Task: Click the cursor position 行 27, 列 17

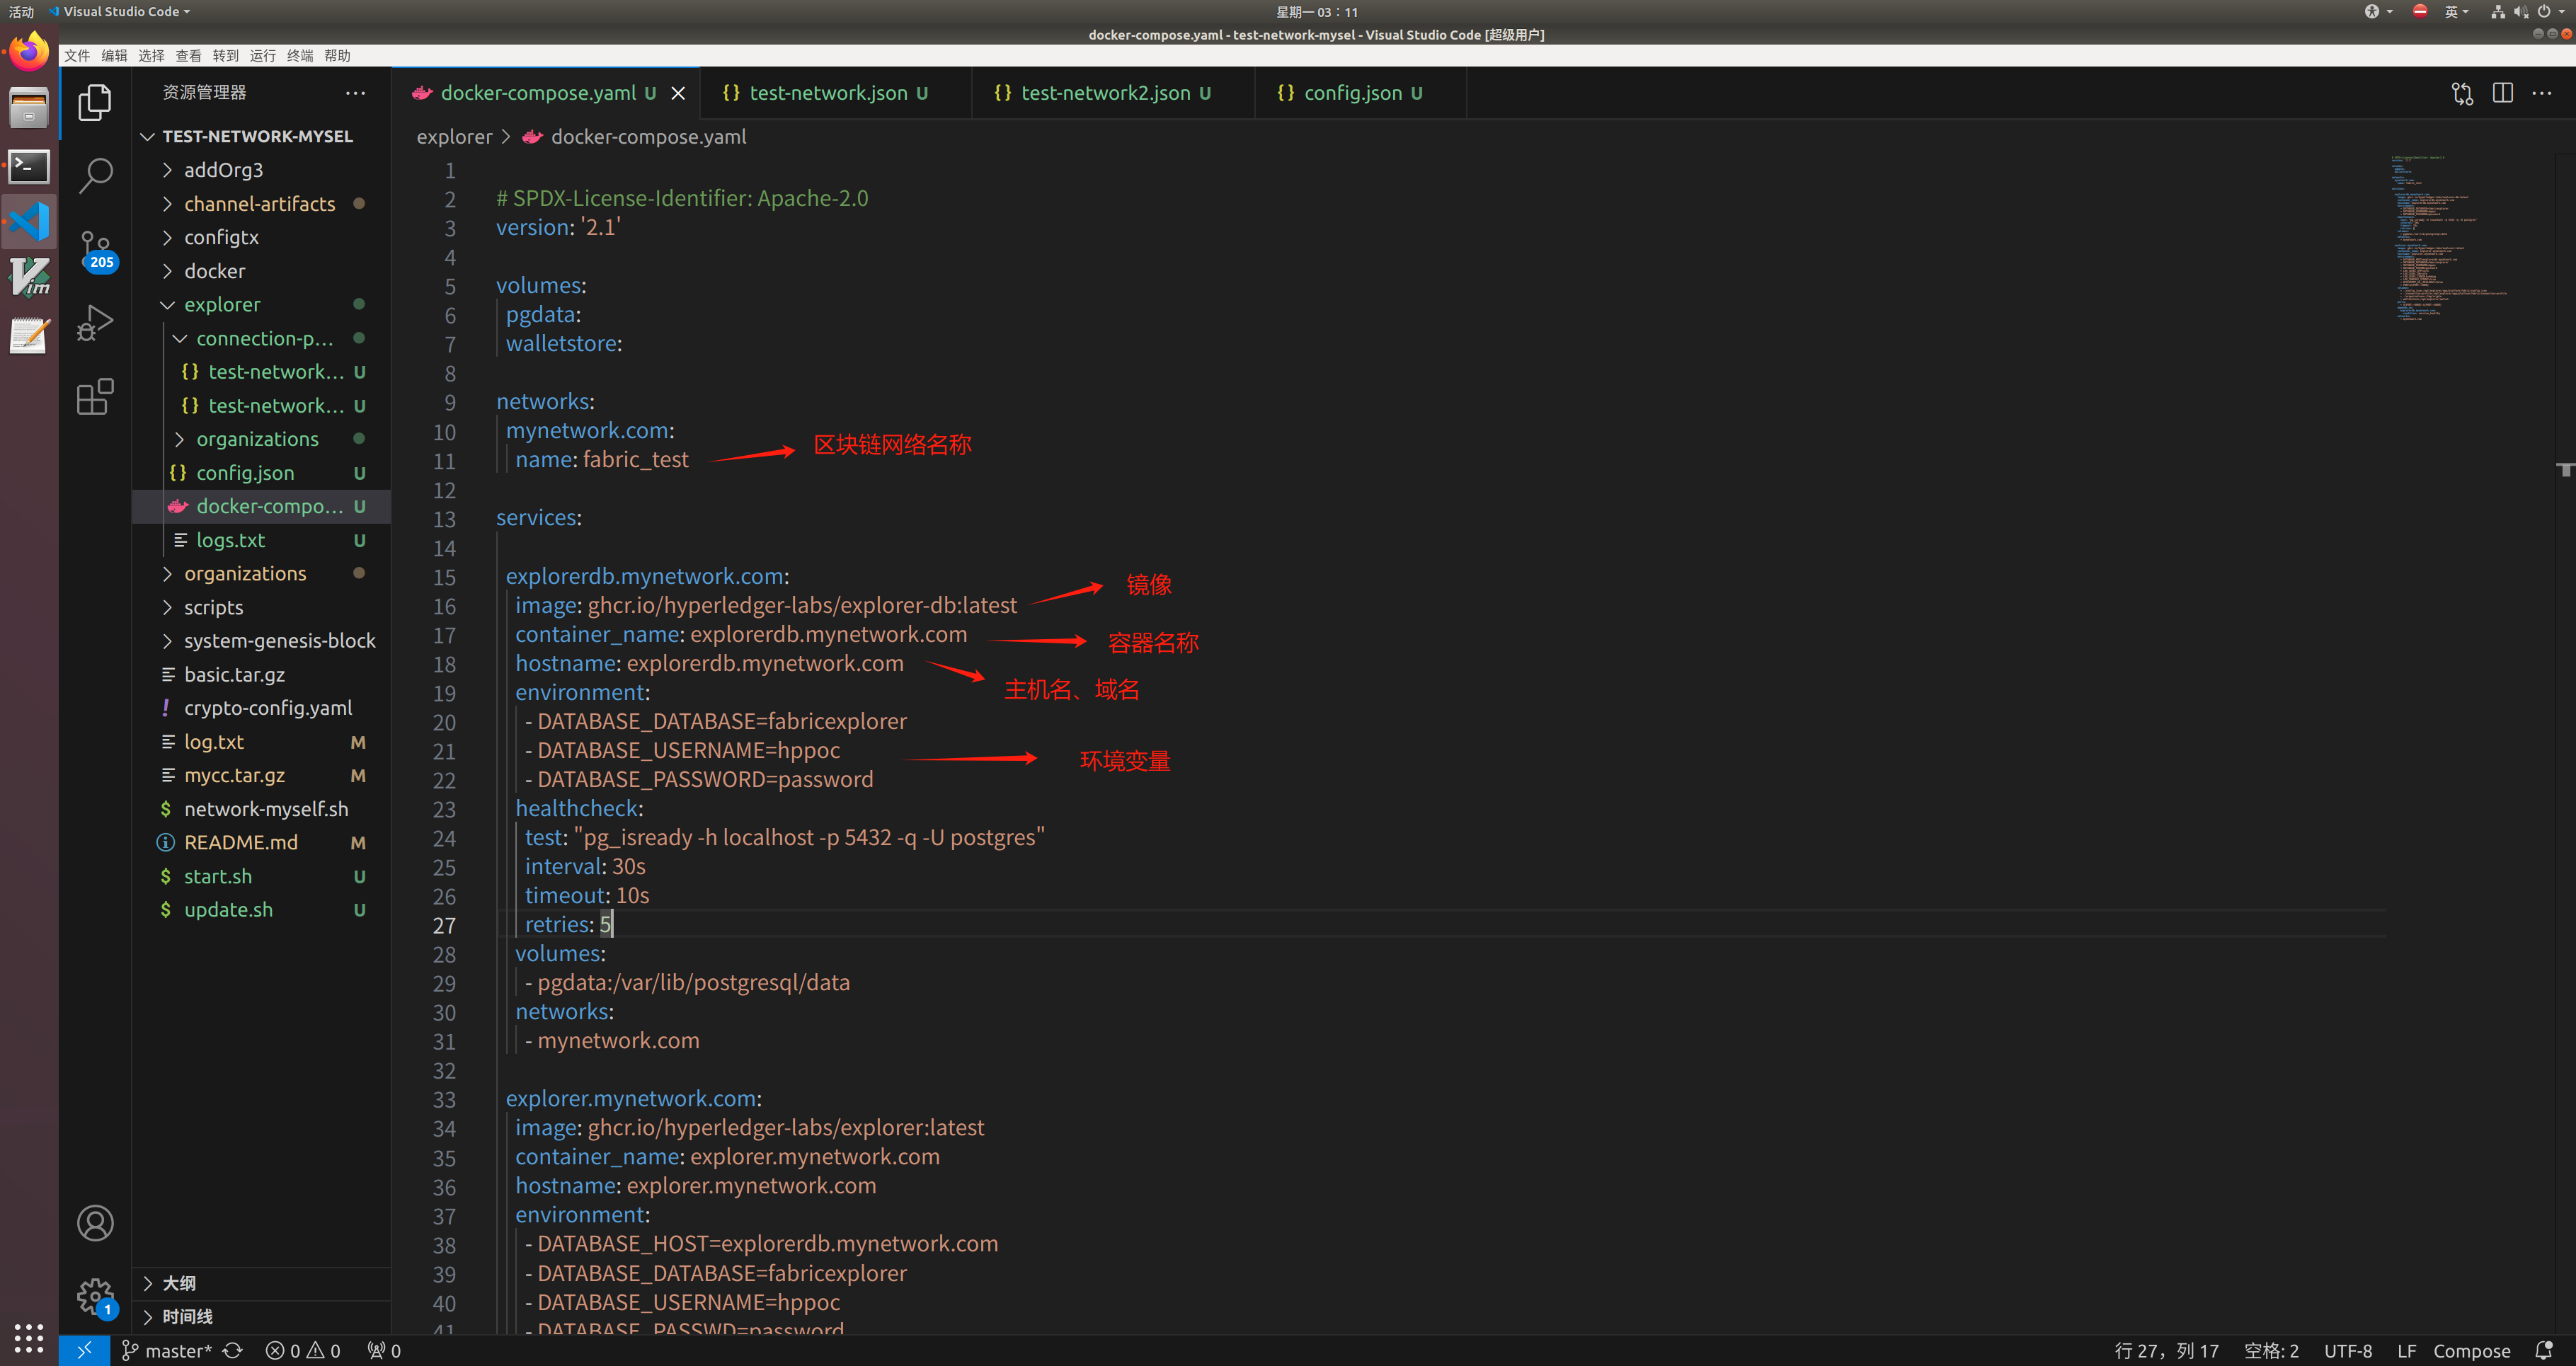Action: [x=2166, y=1350]
